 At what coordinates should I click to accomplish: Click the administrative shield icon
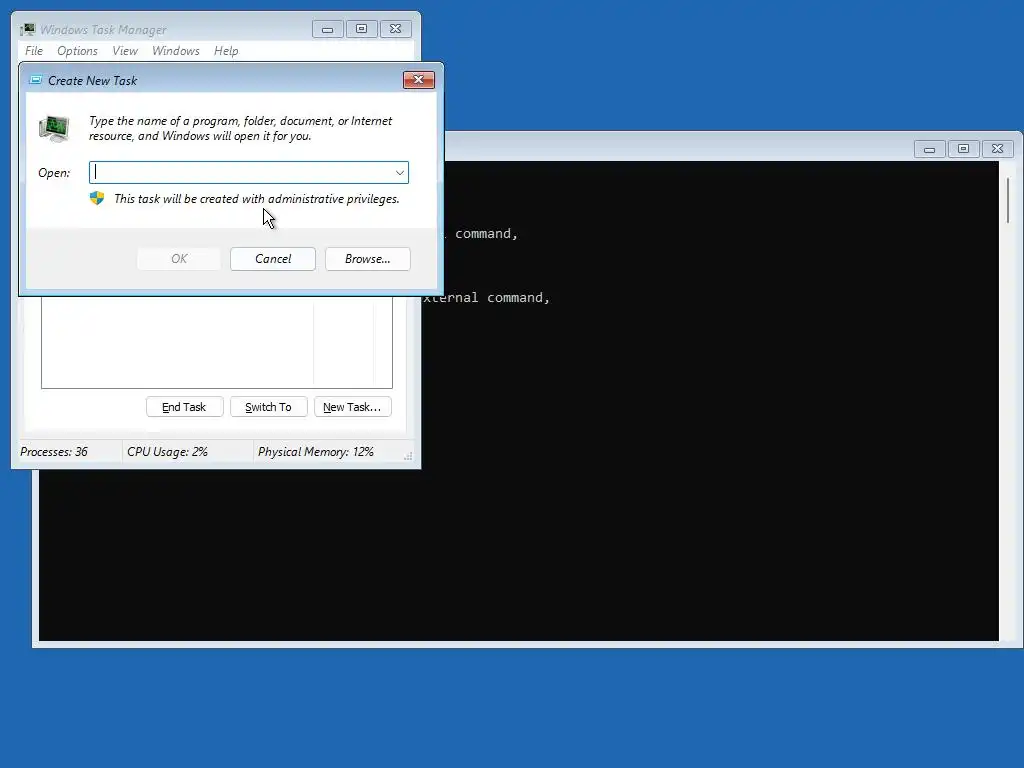click(x=97, y=199)
